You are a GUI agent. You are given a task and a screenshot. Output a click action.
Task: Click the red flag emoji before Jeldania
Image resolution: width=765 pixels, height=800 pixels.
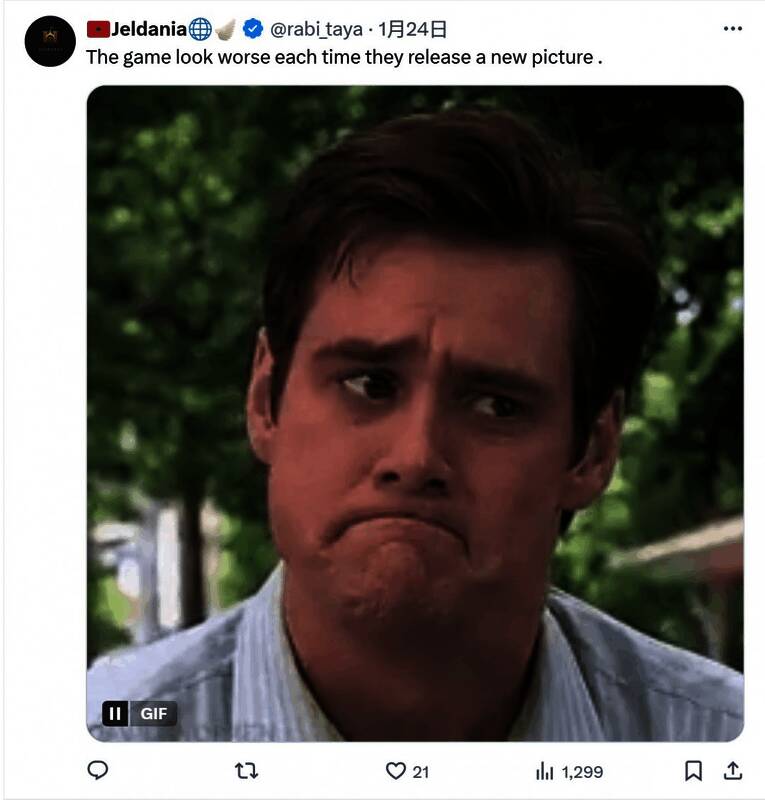[97, 29]
